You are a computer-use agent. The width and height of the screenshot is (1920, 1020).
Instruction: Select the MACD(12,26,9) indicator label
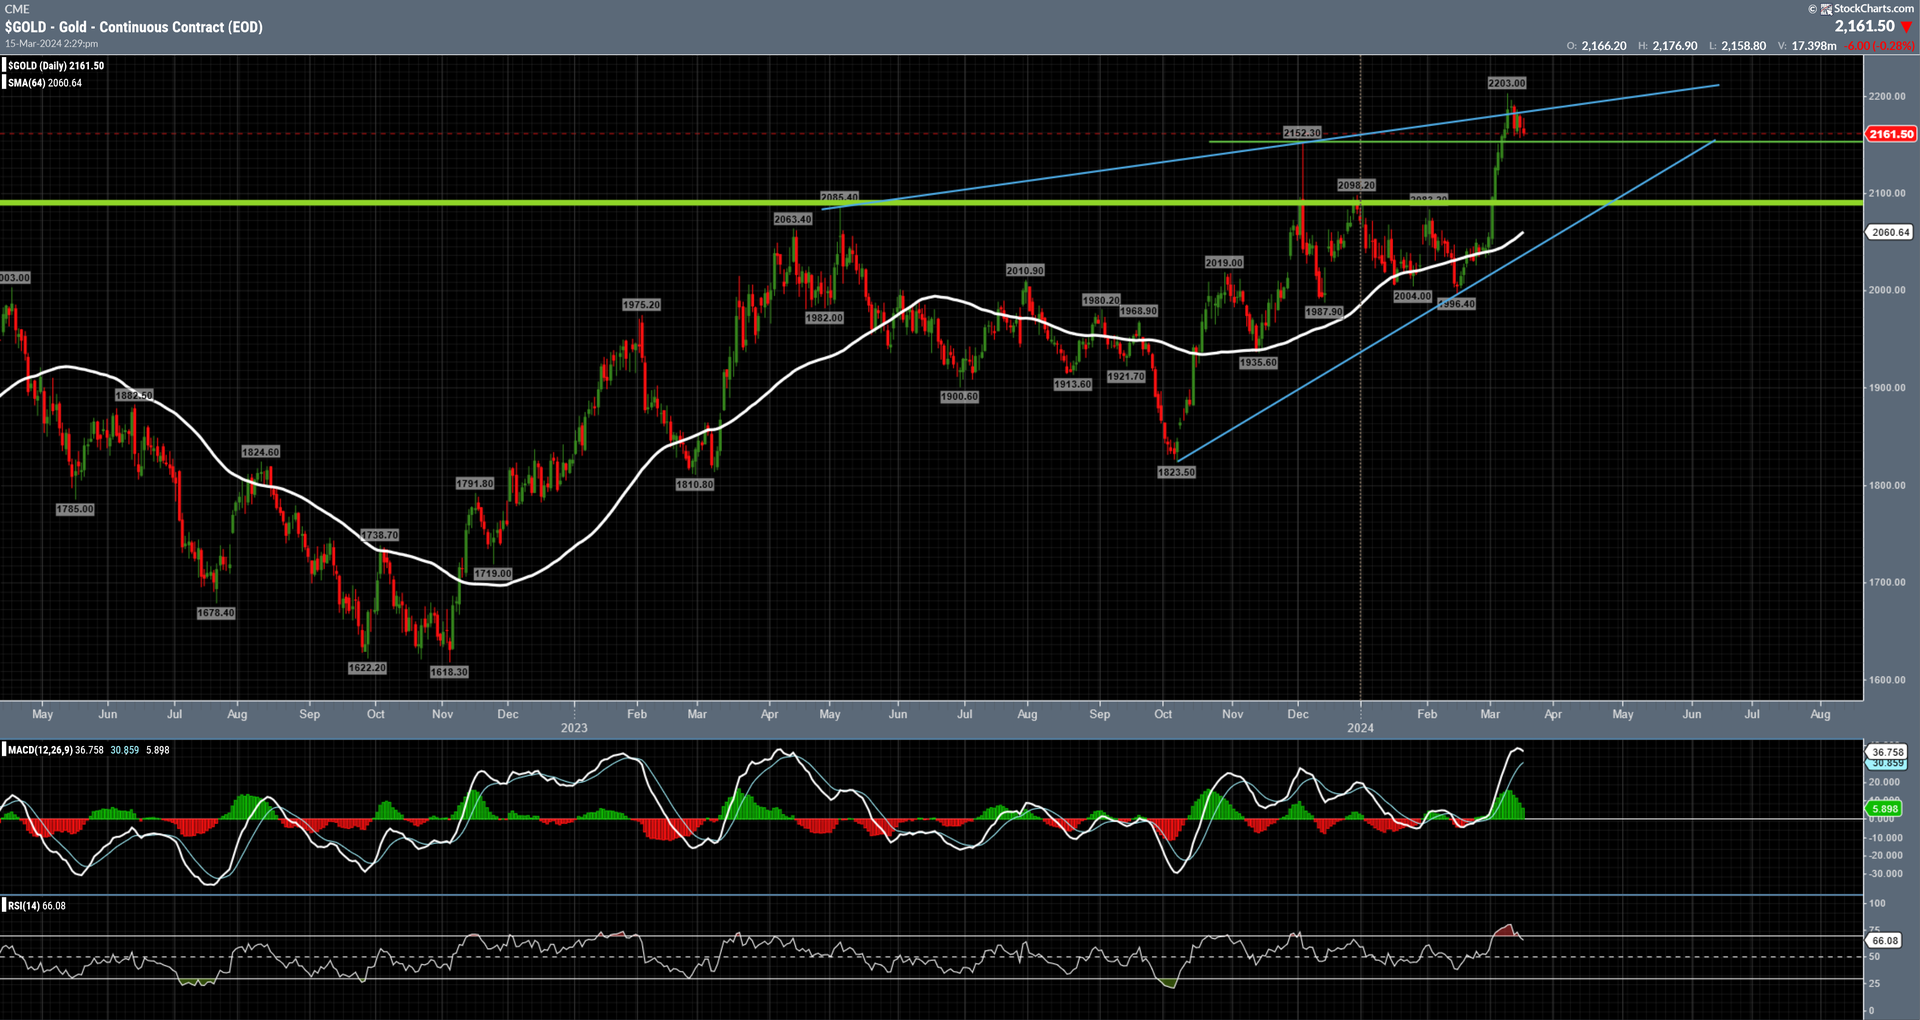pyautogui.click(x=40, y=750)
